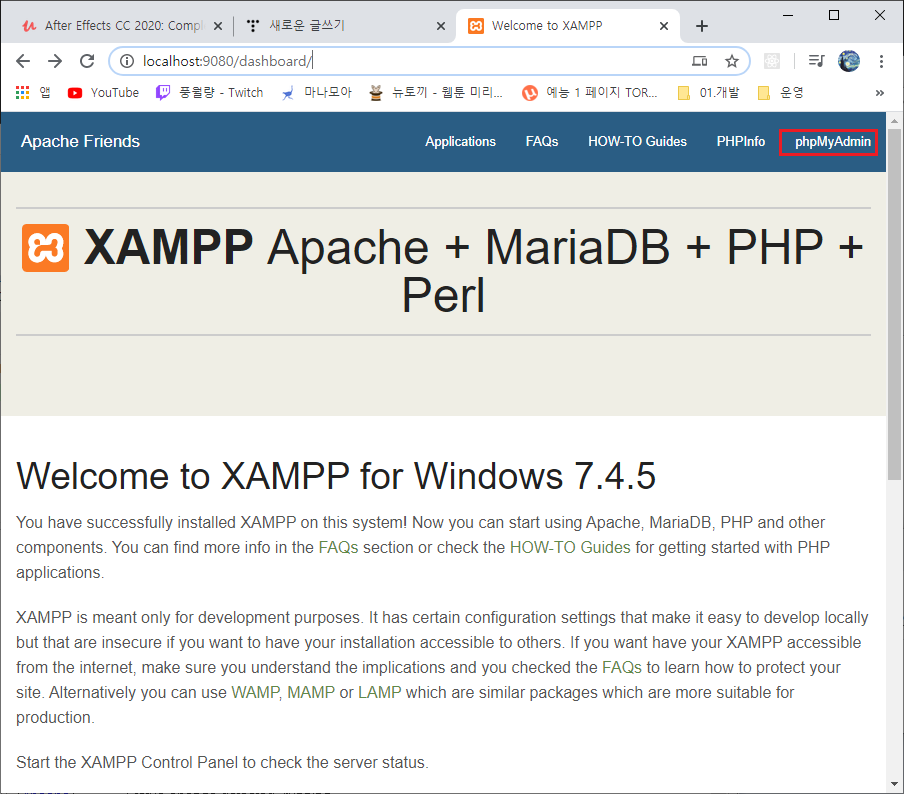Close the Welcome to XAMPP tab

tap(664, 26)
